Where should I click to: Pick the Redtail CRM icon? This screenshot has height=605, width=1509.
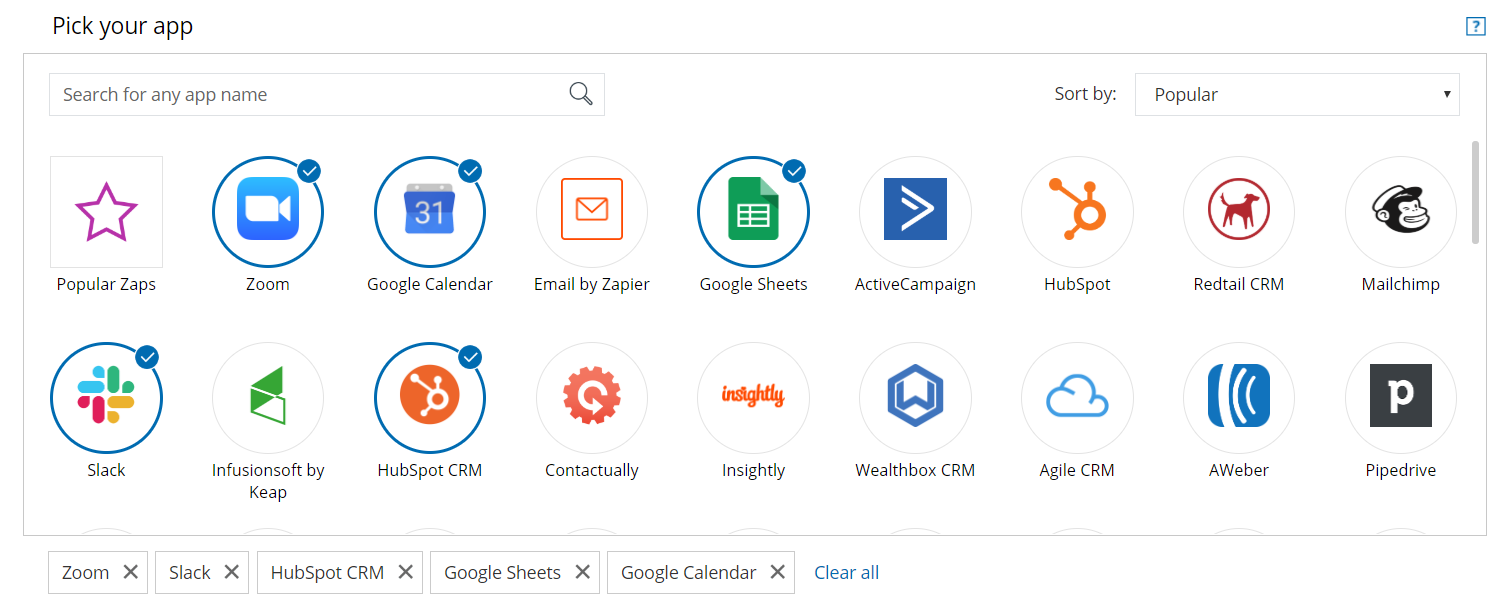[1238, 212]
